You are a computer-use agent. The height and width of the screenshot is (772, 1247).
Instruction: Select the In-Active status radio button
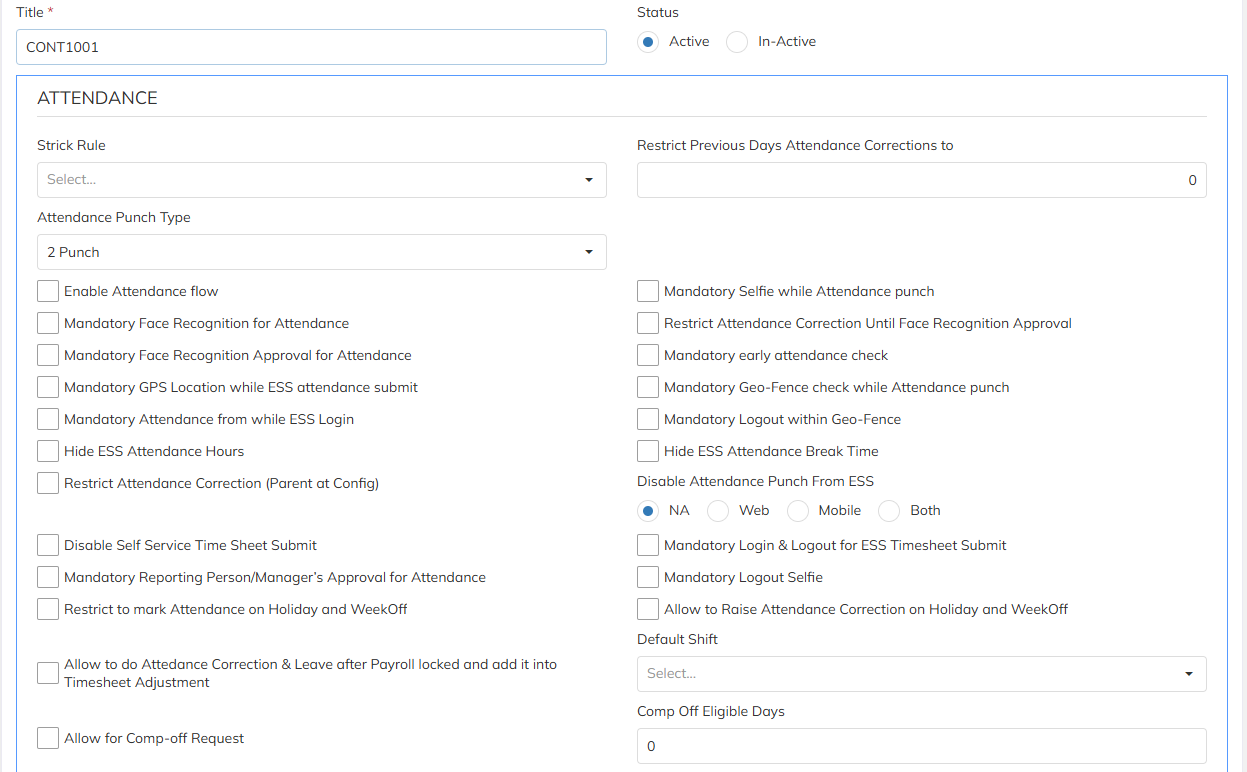click(737, 42)
